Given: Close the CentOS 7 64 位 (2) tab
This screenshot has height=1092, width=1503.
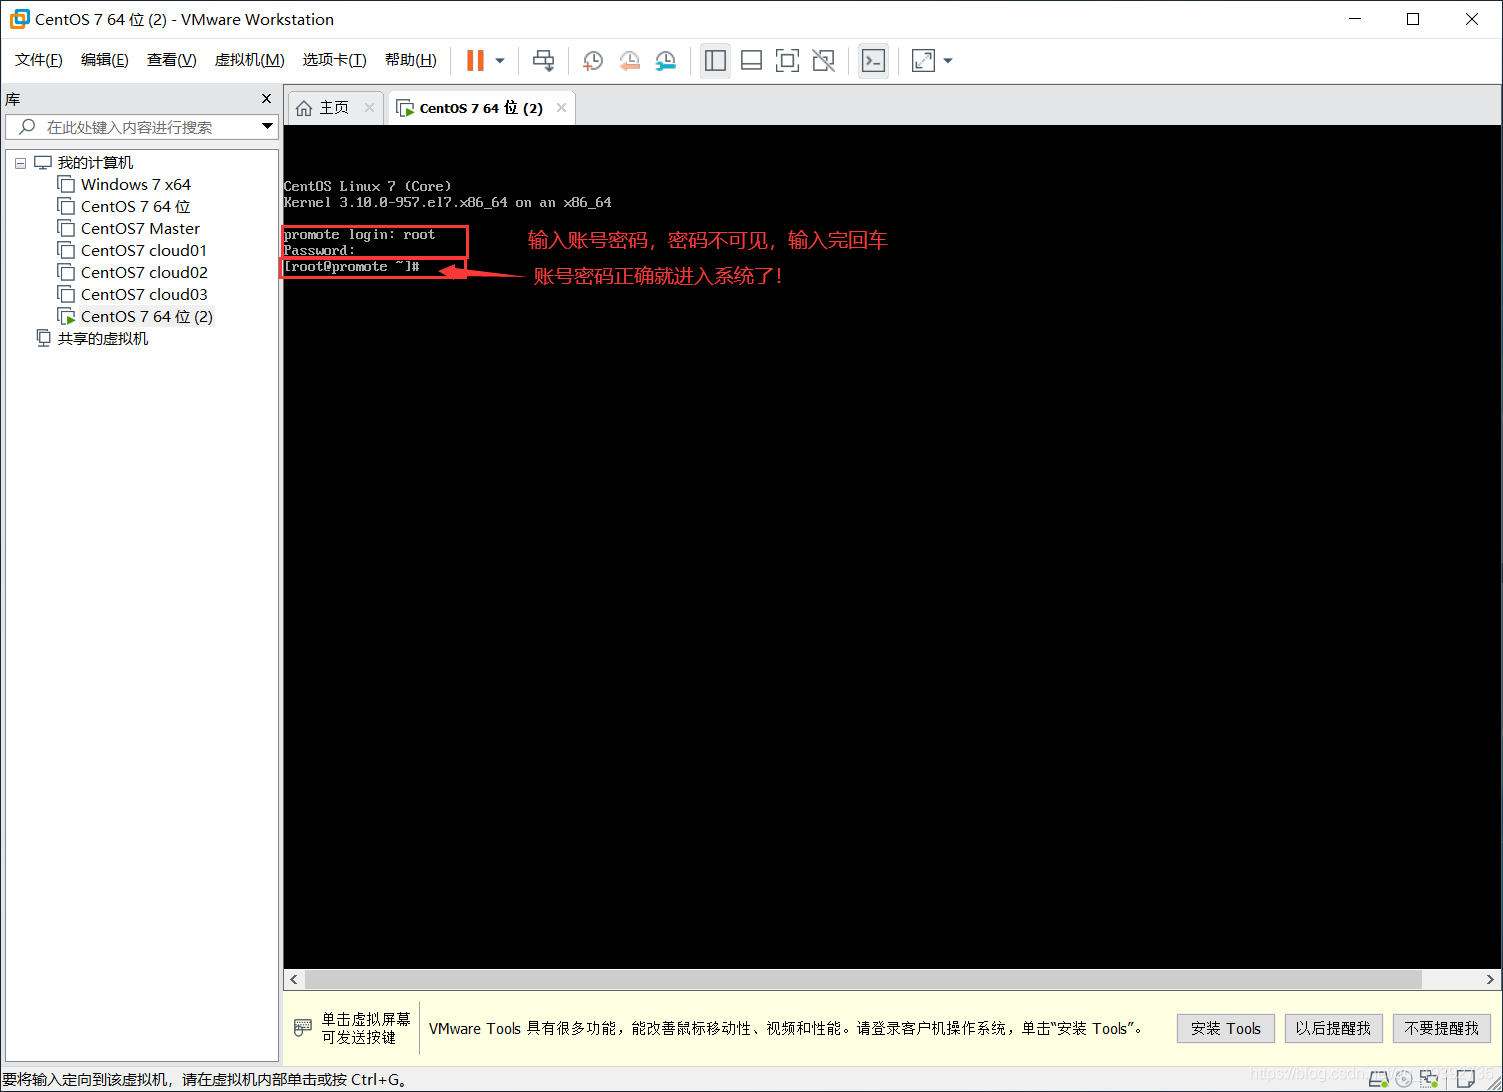Looking at the screenshot, I should point(561,107).
